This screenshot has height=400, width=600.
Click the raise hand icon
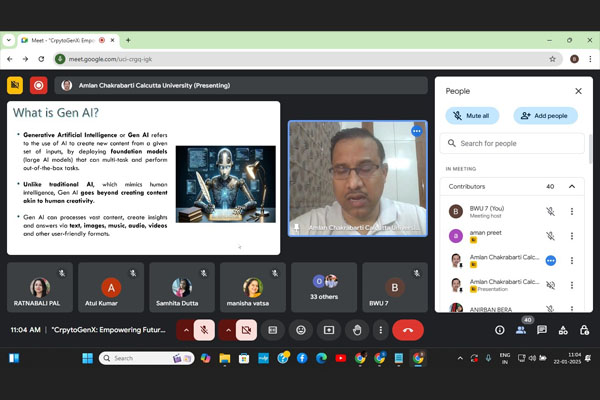pyautogui.click(x=357, y=329)
